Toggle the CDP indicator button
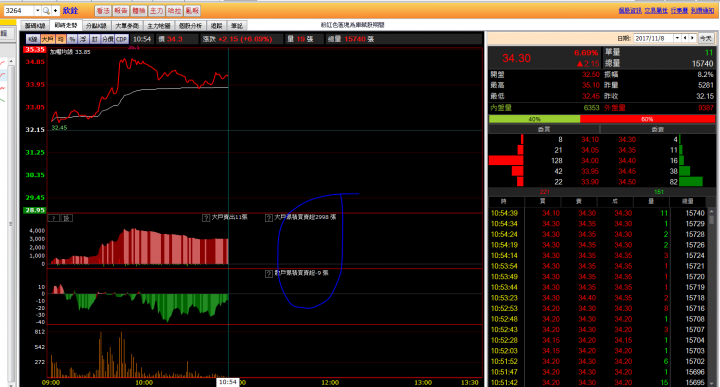Image resolution: width=720 pixels, height=387 pixels. point(121,39)
